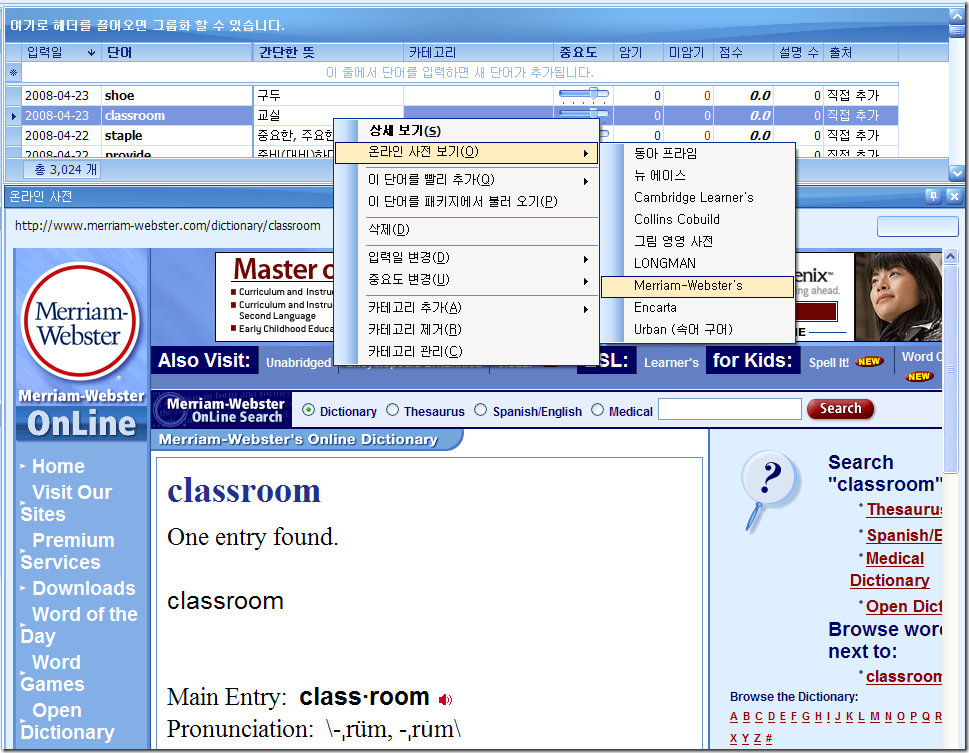Click the new-word entry row placeholder

pos(459,72)
